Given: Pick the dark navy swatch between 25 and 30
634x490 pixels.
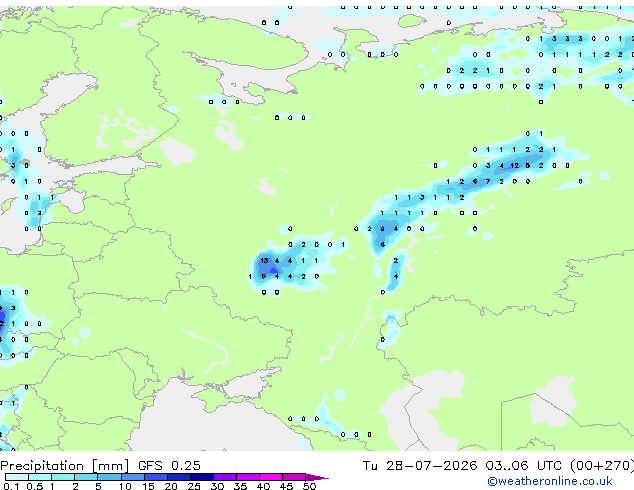Looking at the screenshot, I should (202, 477).
